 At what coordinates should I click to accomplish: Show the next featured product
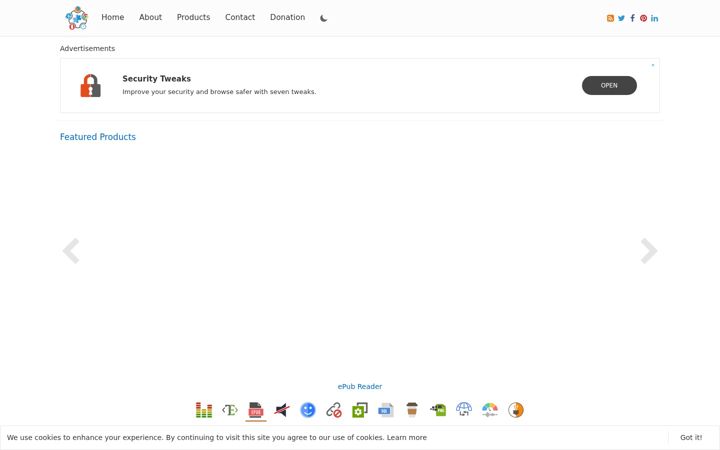[x=649, y=251]
